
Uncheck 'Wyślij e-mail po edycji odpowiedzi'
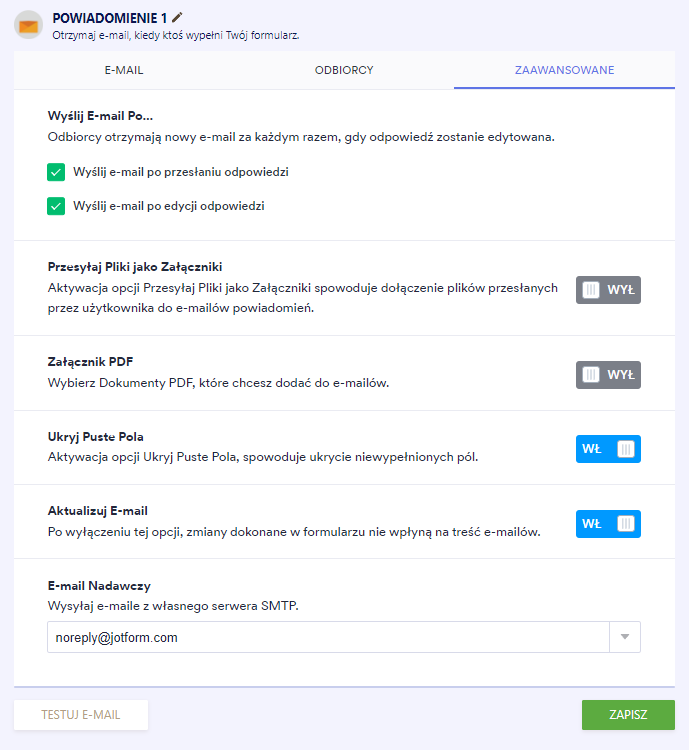[56, 206]
